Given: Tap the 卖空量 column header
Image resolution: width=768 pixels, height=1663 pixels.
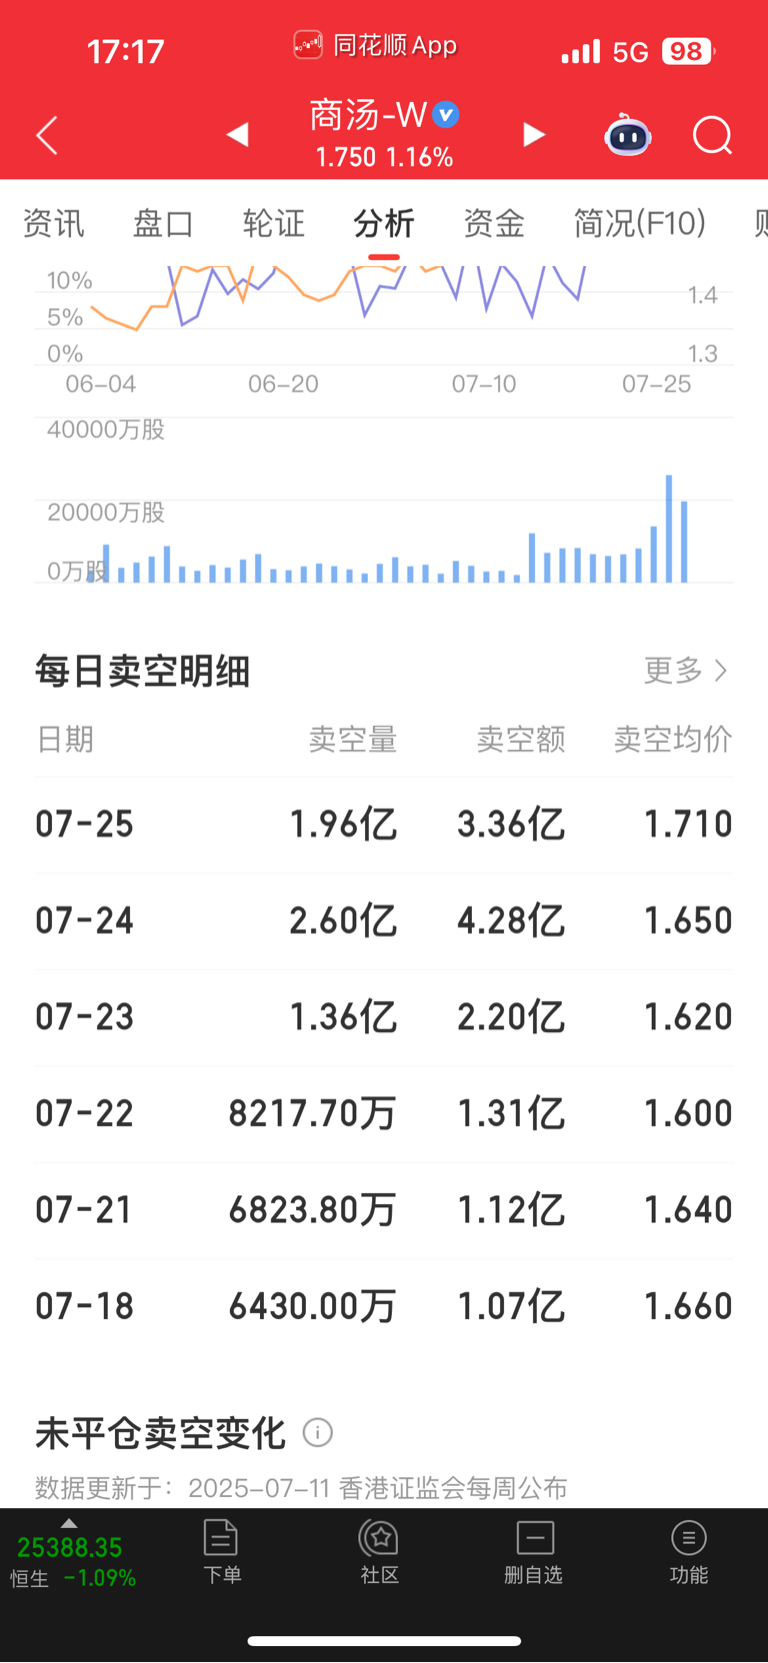Looking at the screenshot, I should (353, 739).
